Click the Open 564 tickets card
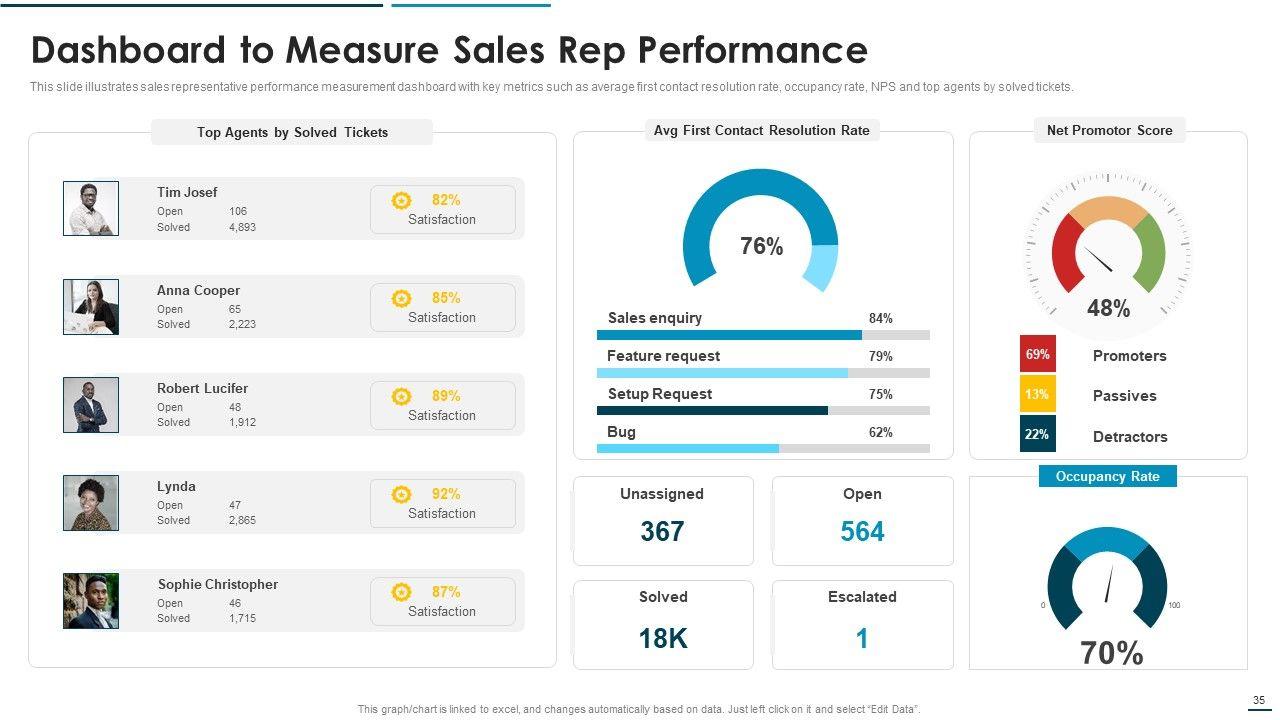 click(862, 520)
